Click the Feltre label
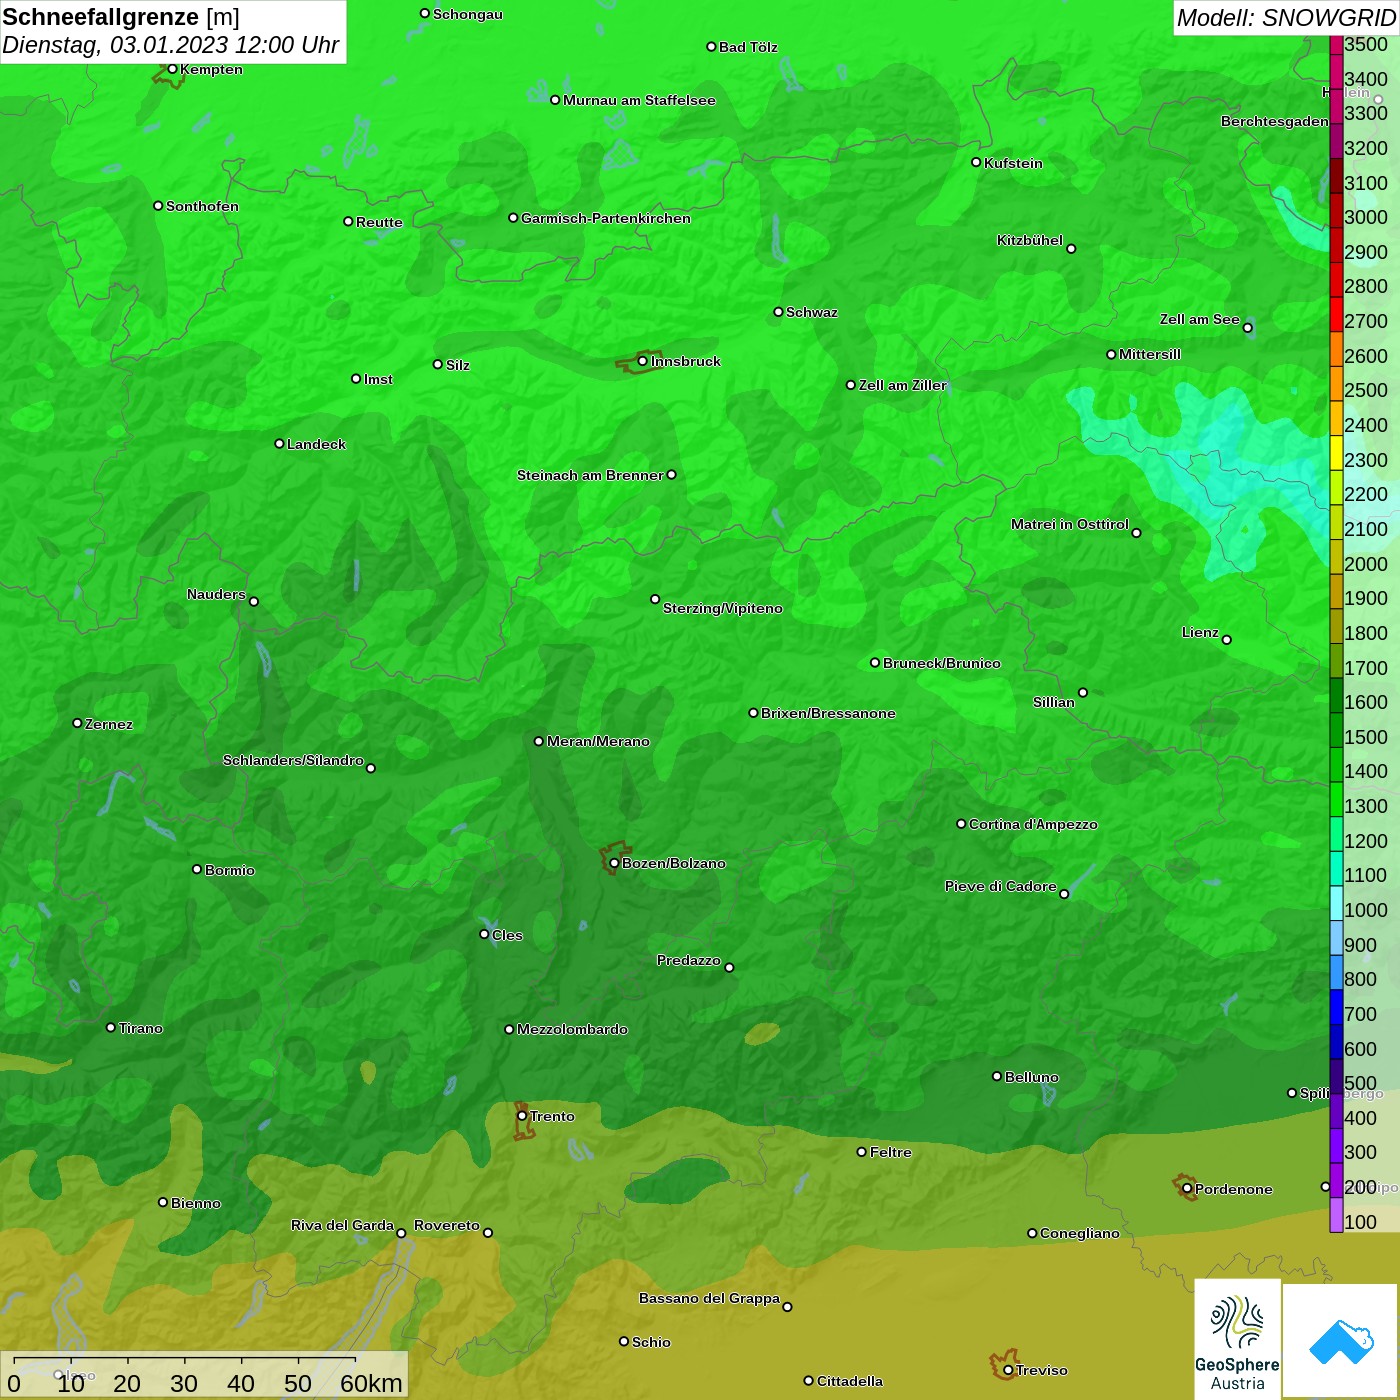 [x=890, y=1152]
